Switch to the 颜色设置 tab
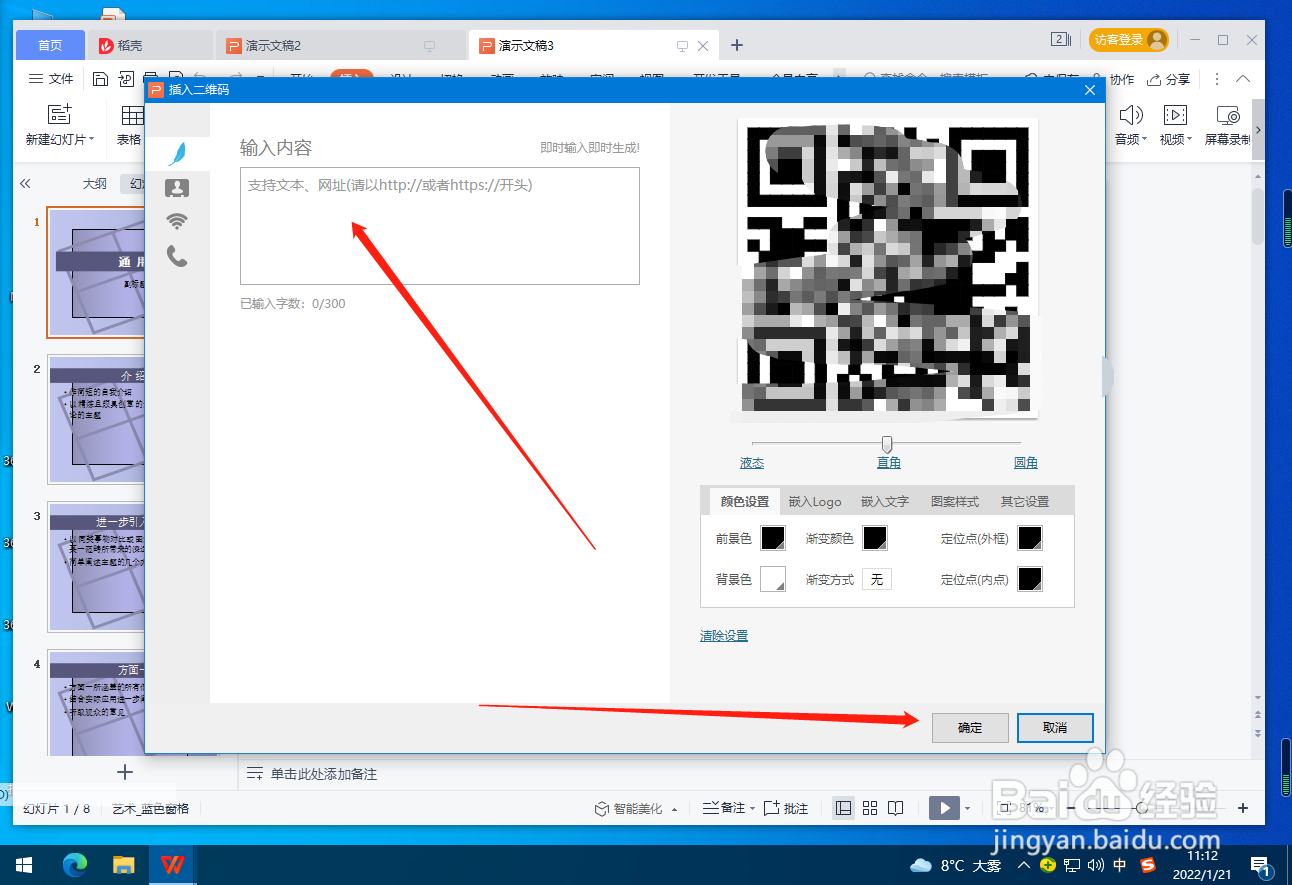 tap(744, 501)
